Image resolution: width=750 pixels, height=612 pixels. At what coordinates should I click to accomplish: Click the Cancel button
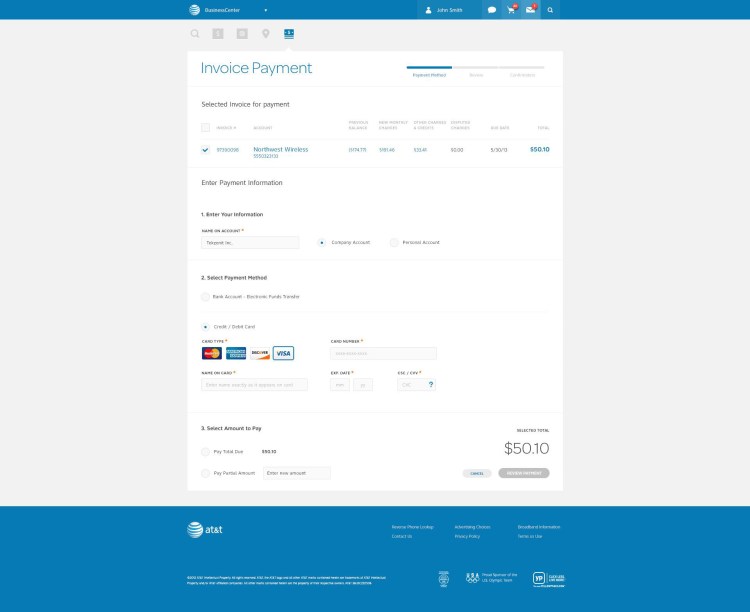click(x=477, y=473)
